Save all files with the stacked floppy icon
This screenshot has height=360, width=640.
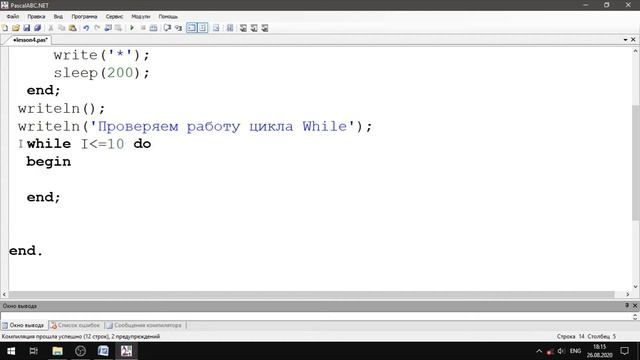[x=38, y=28]
